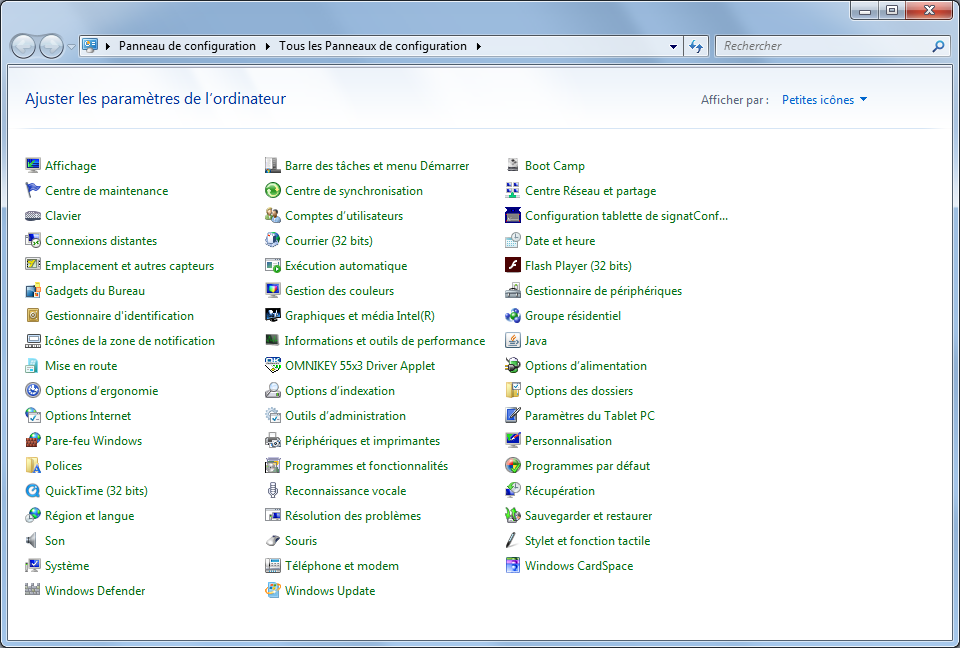
Task: Click the Son speaker icon
Action: pos(32,541)
